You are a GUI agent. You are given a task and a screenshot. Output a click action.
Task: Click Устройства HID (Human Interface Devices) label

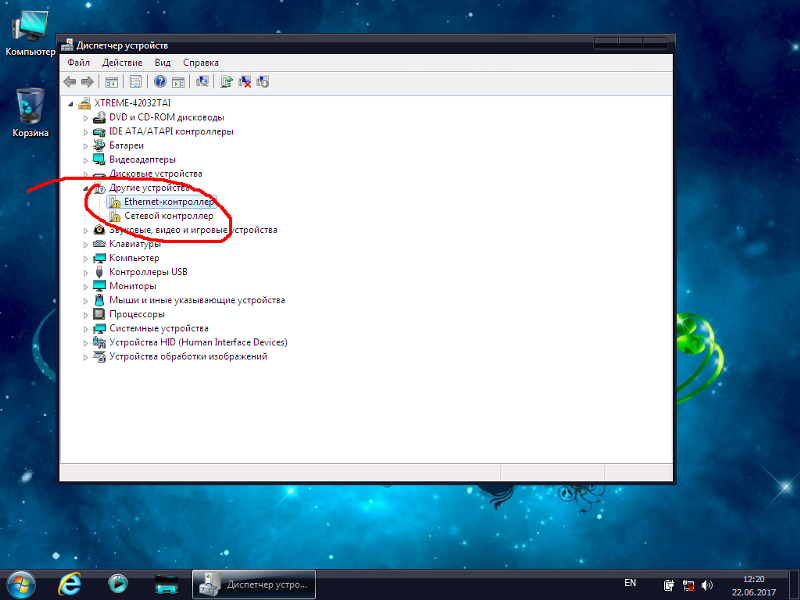[198, 342]
